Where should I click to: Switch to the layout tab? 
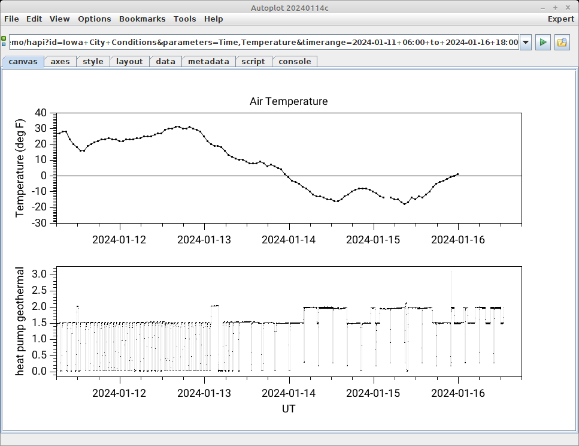[x=129, y=61]
